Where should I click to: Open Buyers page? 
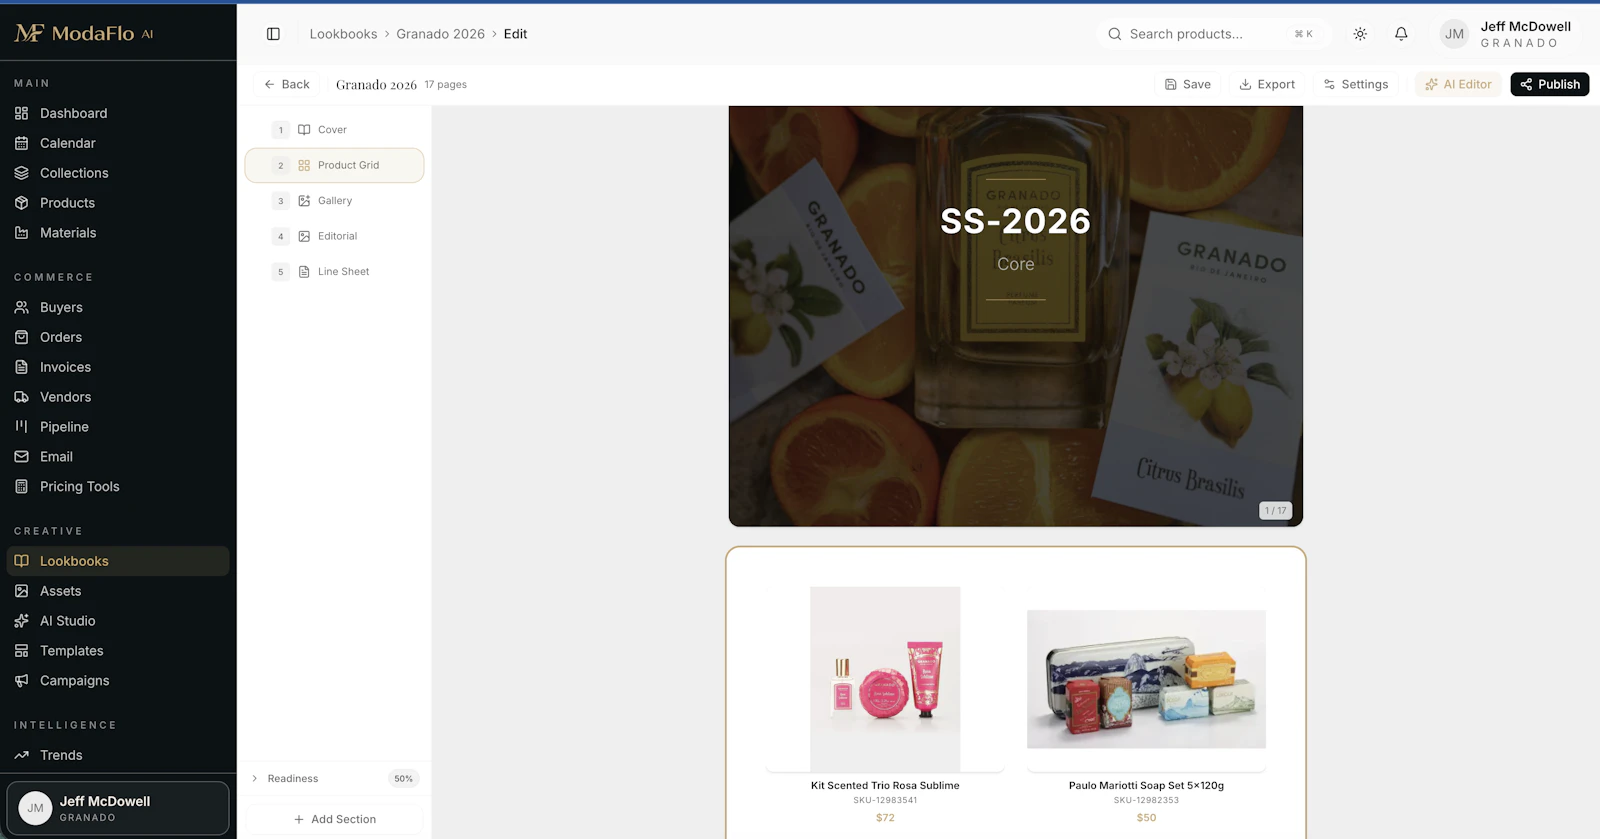click(118, 307)
